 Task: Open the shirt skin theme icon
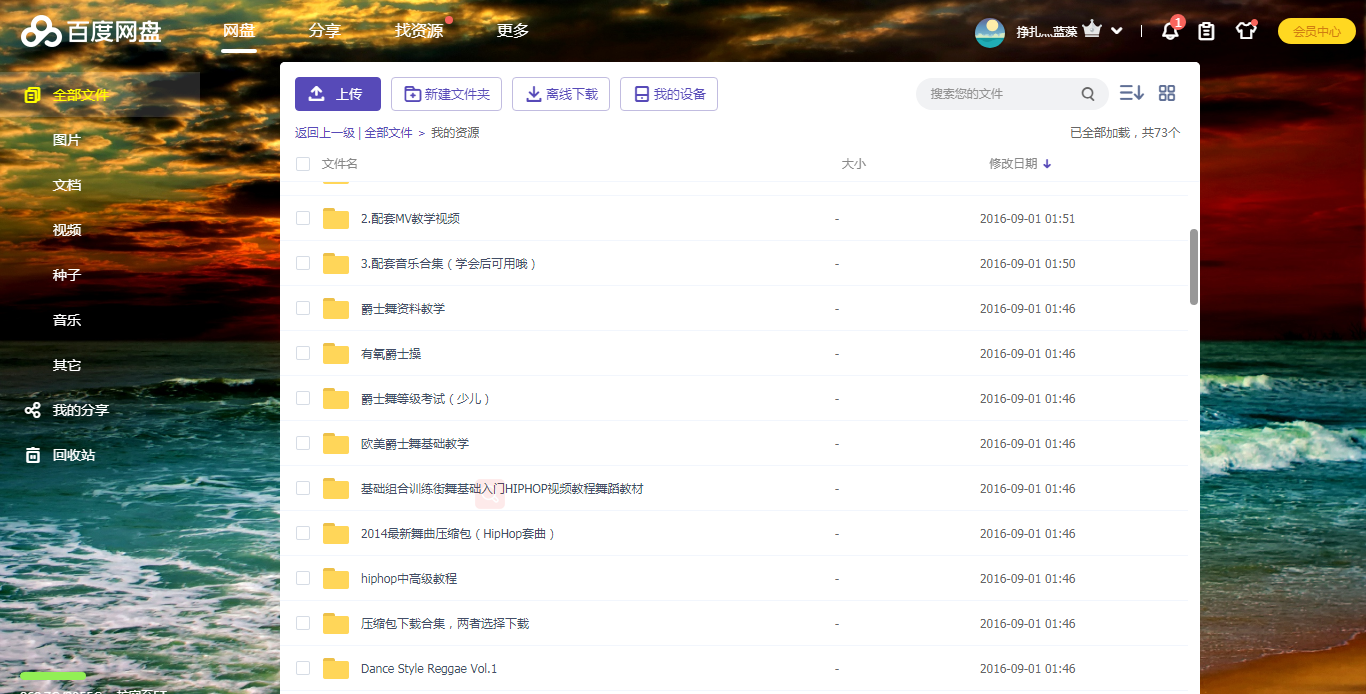[1245, 31]
